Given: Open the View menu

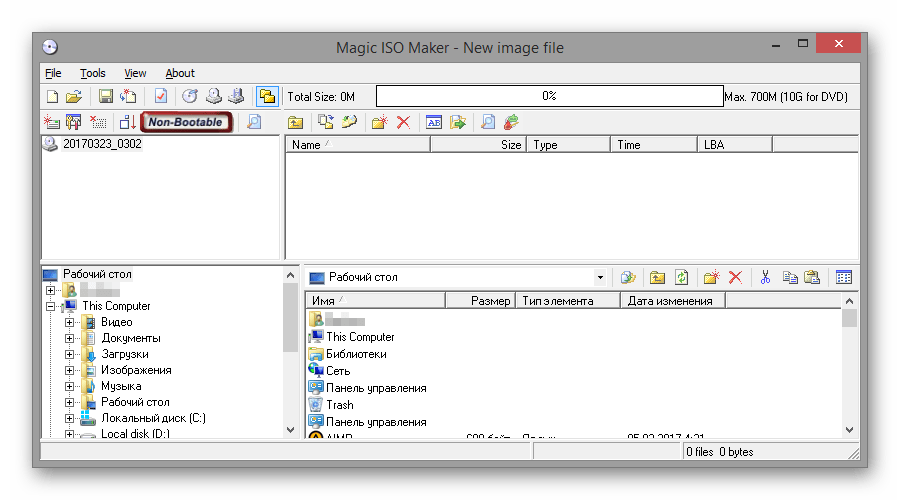Looking at the screenshot, I should 135,73.
